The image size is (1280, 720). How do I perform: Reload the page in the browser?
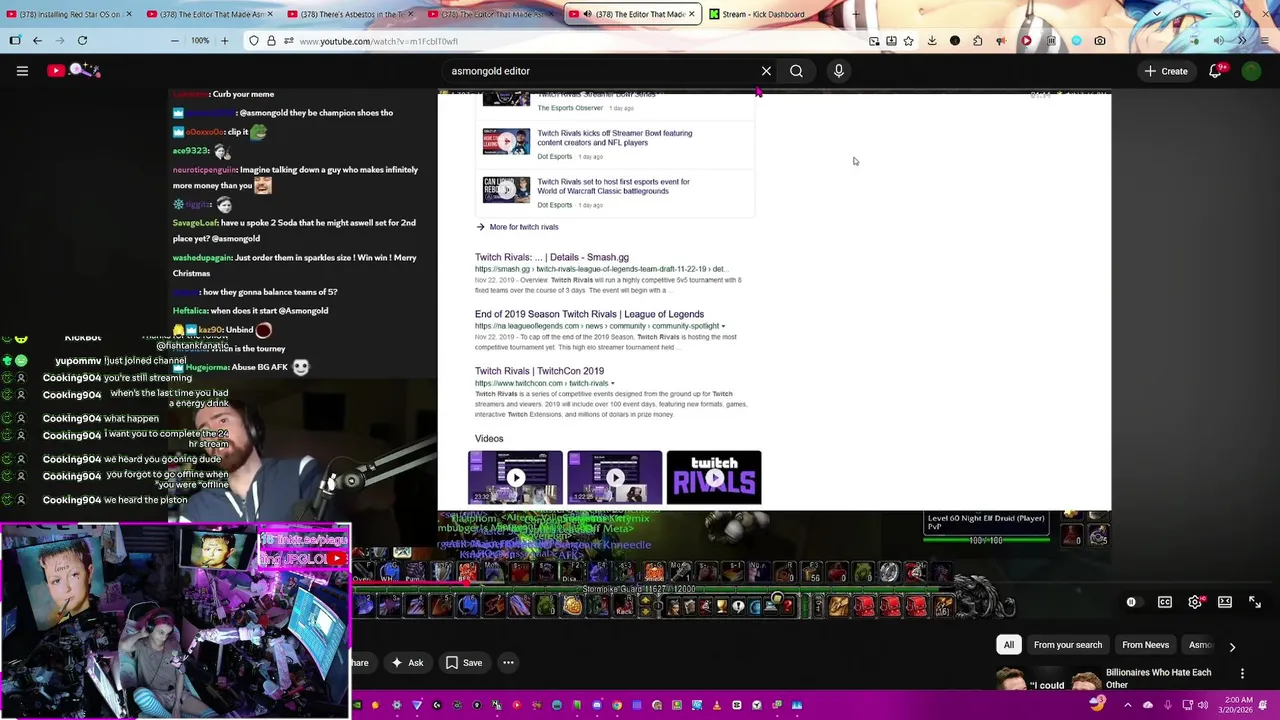click(82, 41)
